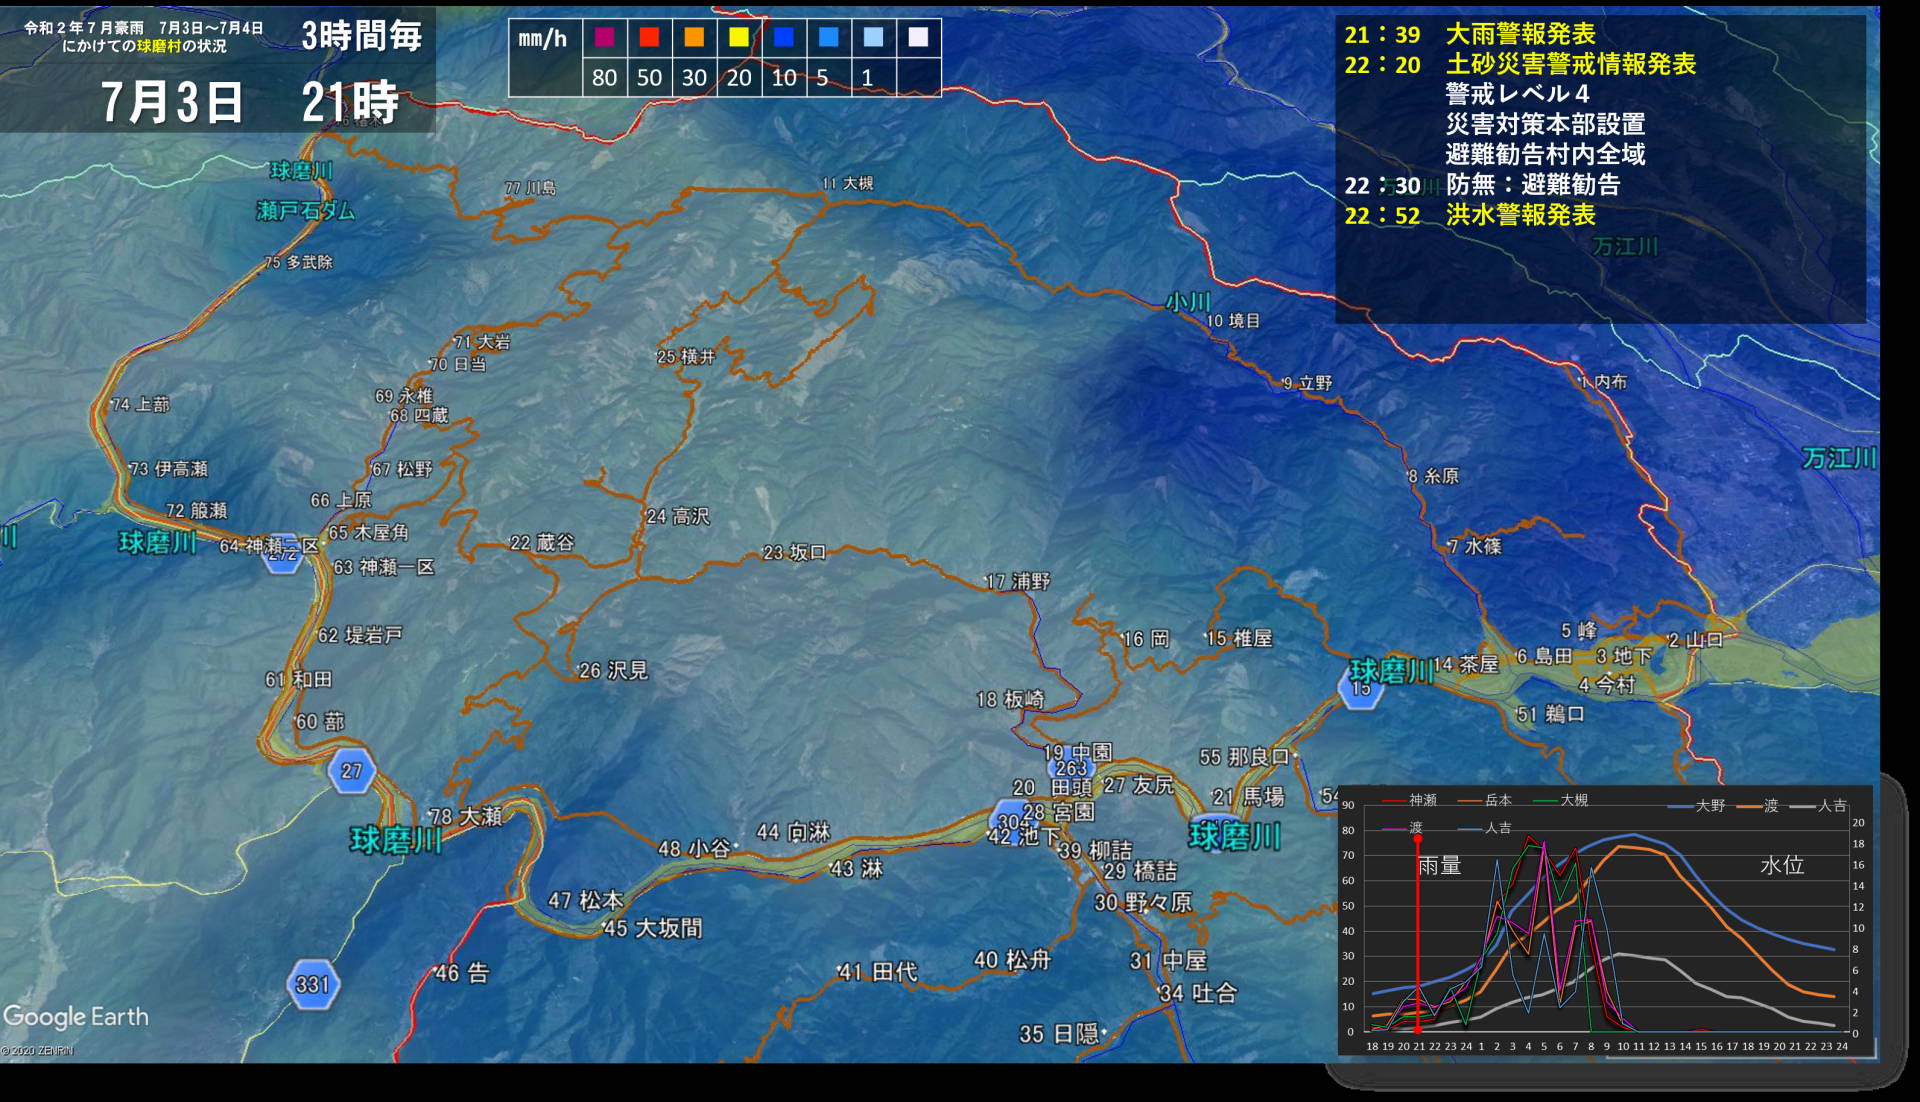Select the magenta 80 mm/h legend swatch
The height and width of the screenshot is (1102, 1920).
click(x=604, y=37)
